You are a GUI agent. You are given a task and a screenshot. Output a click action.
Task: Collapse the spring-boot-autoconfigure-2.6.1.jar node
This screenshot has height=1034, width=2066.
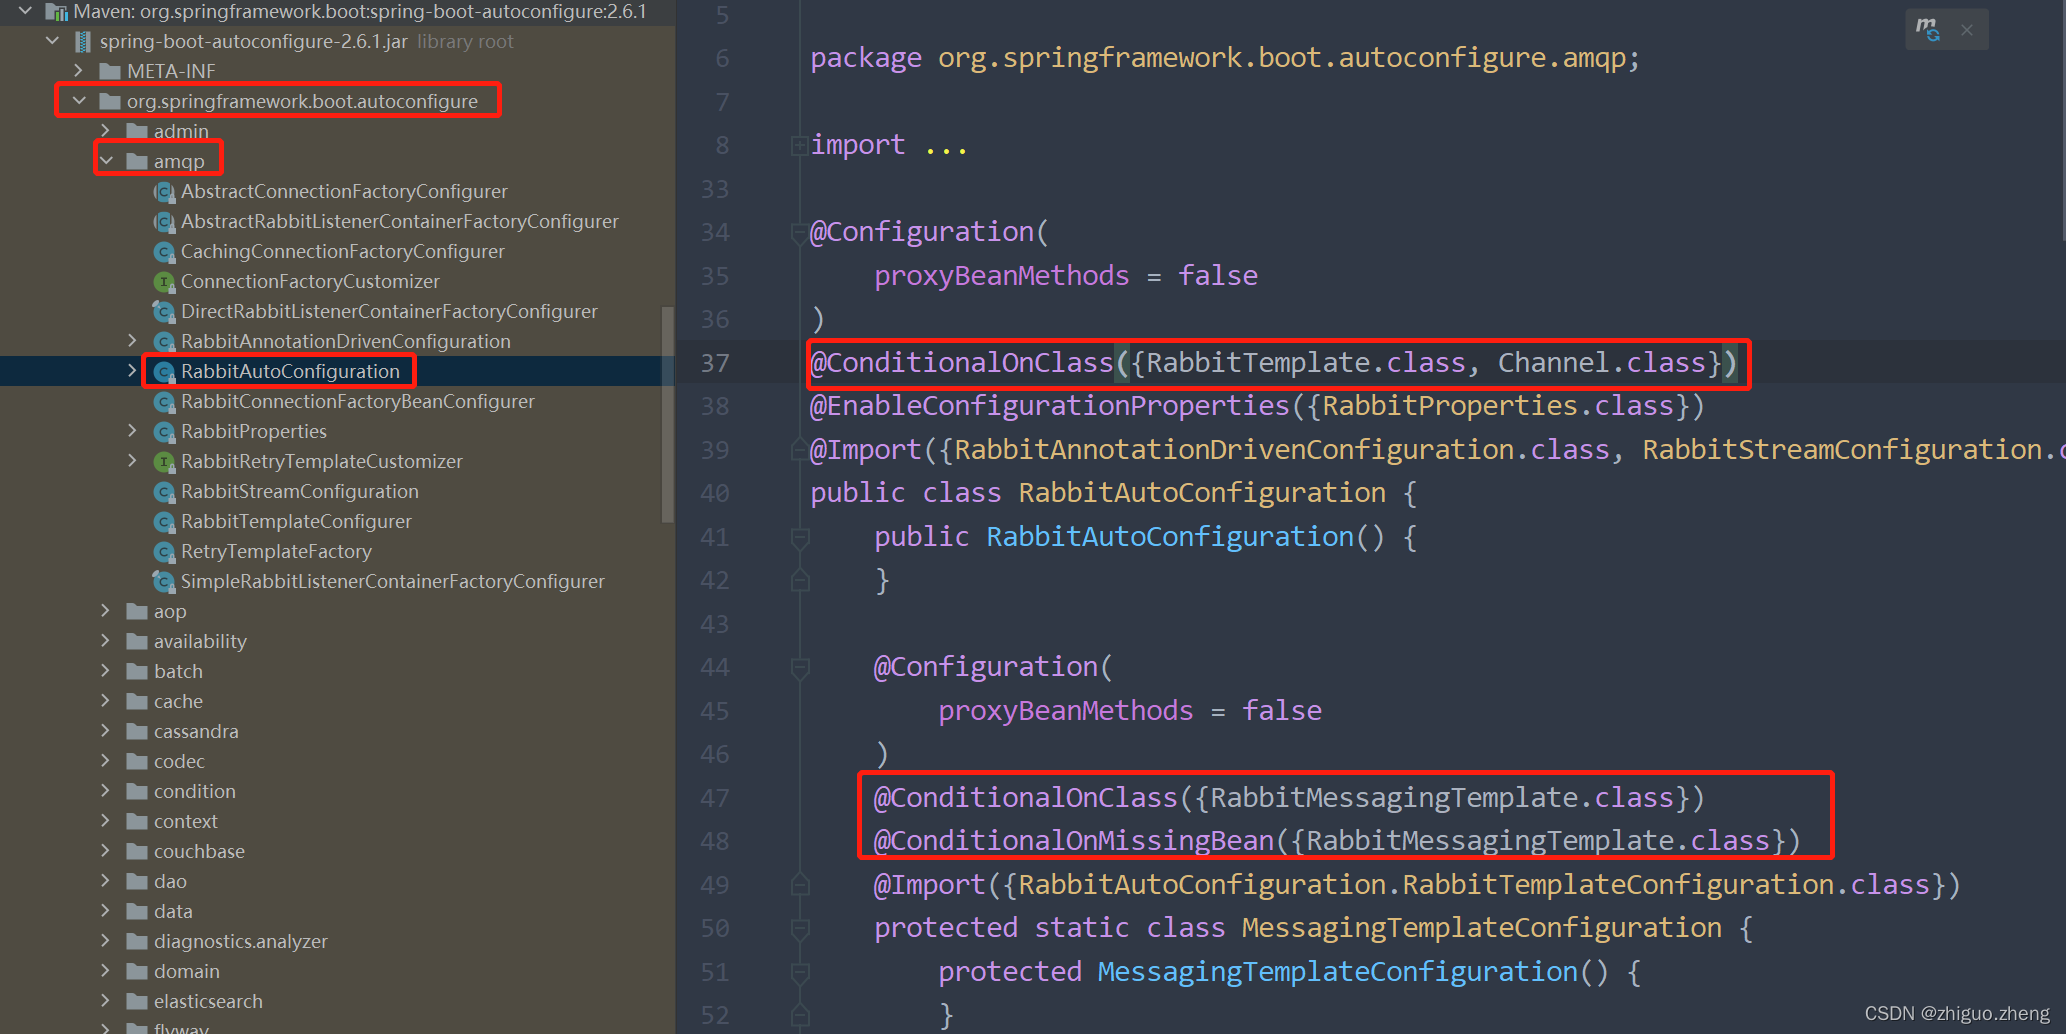52,41
